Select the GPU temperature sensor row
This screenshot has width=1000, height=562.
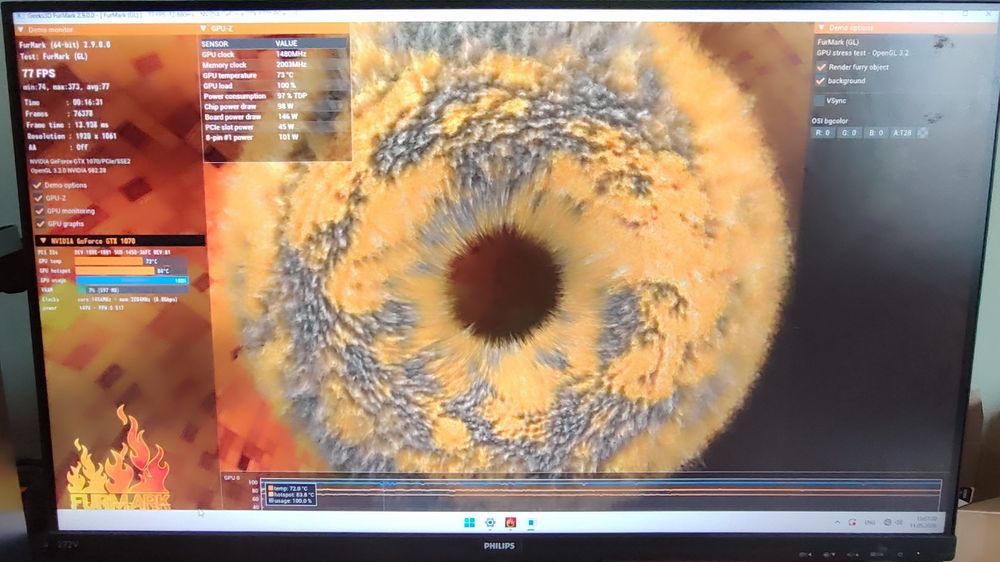(x=276, y=75)
